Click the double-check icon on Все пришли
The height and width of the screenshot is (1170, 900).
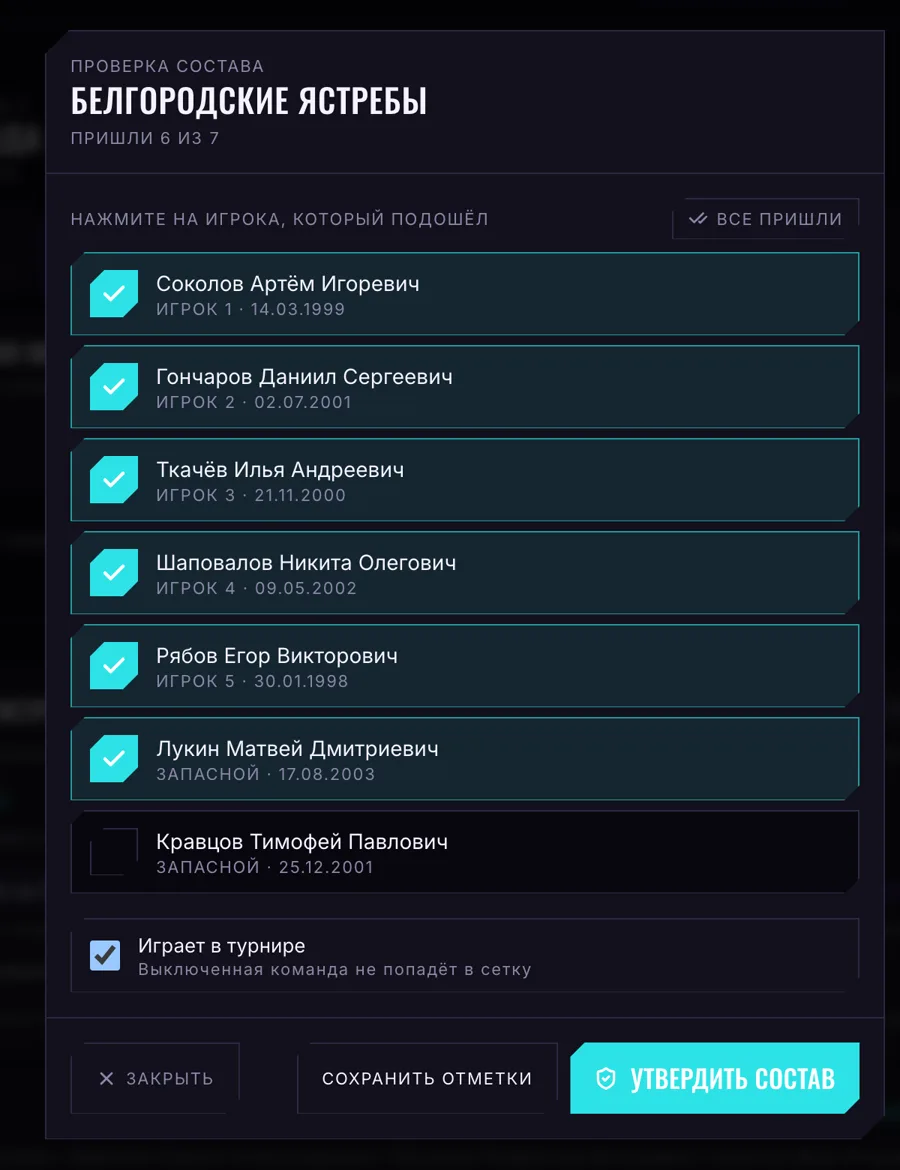tap(698, 219)
